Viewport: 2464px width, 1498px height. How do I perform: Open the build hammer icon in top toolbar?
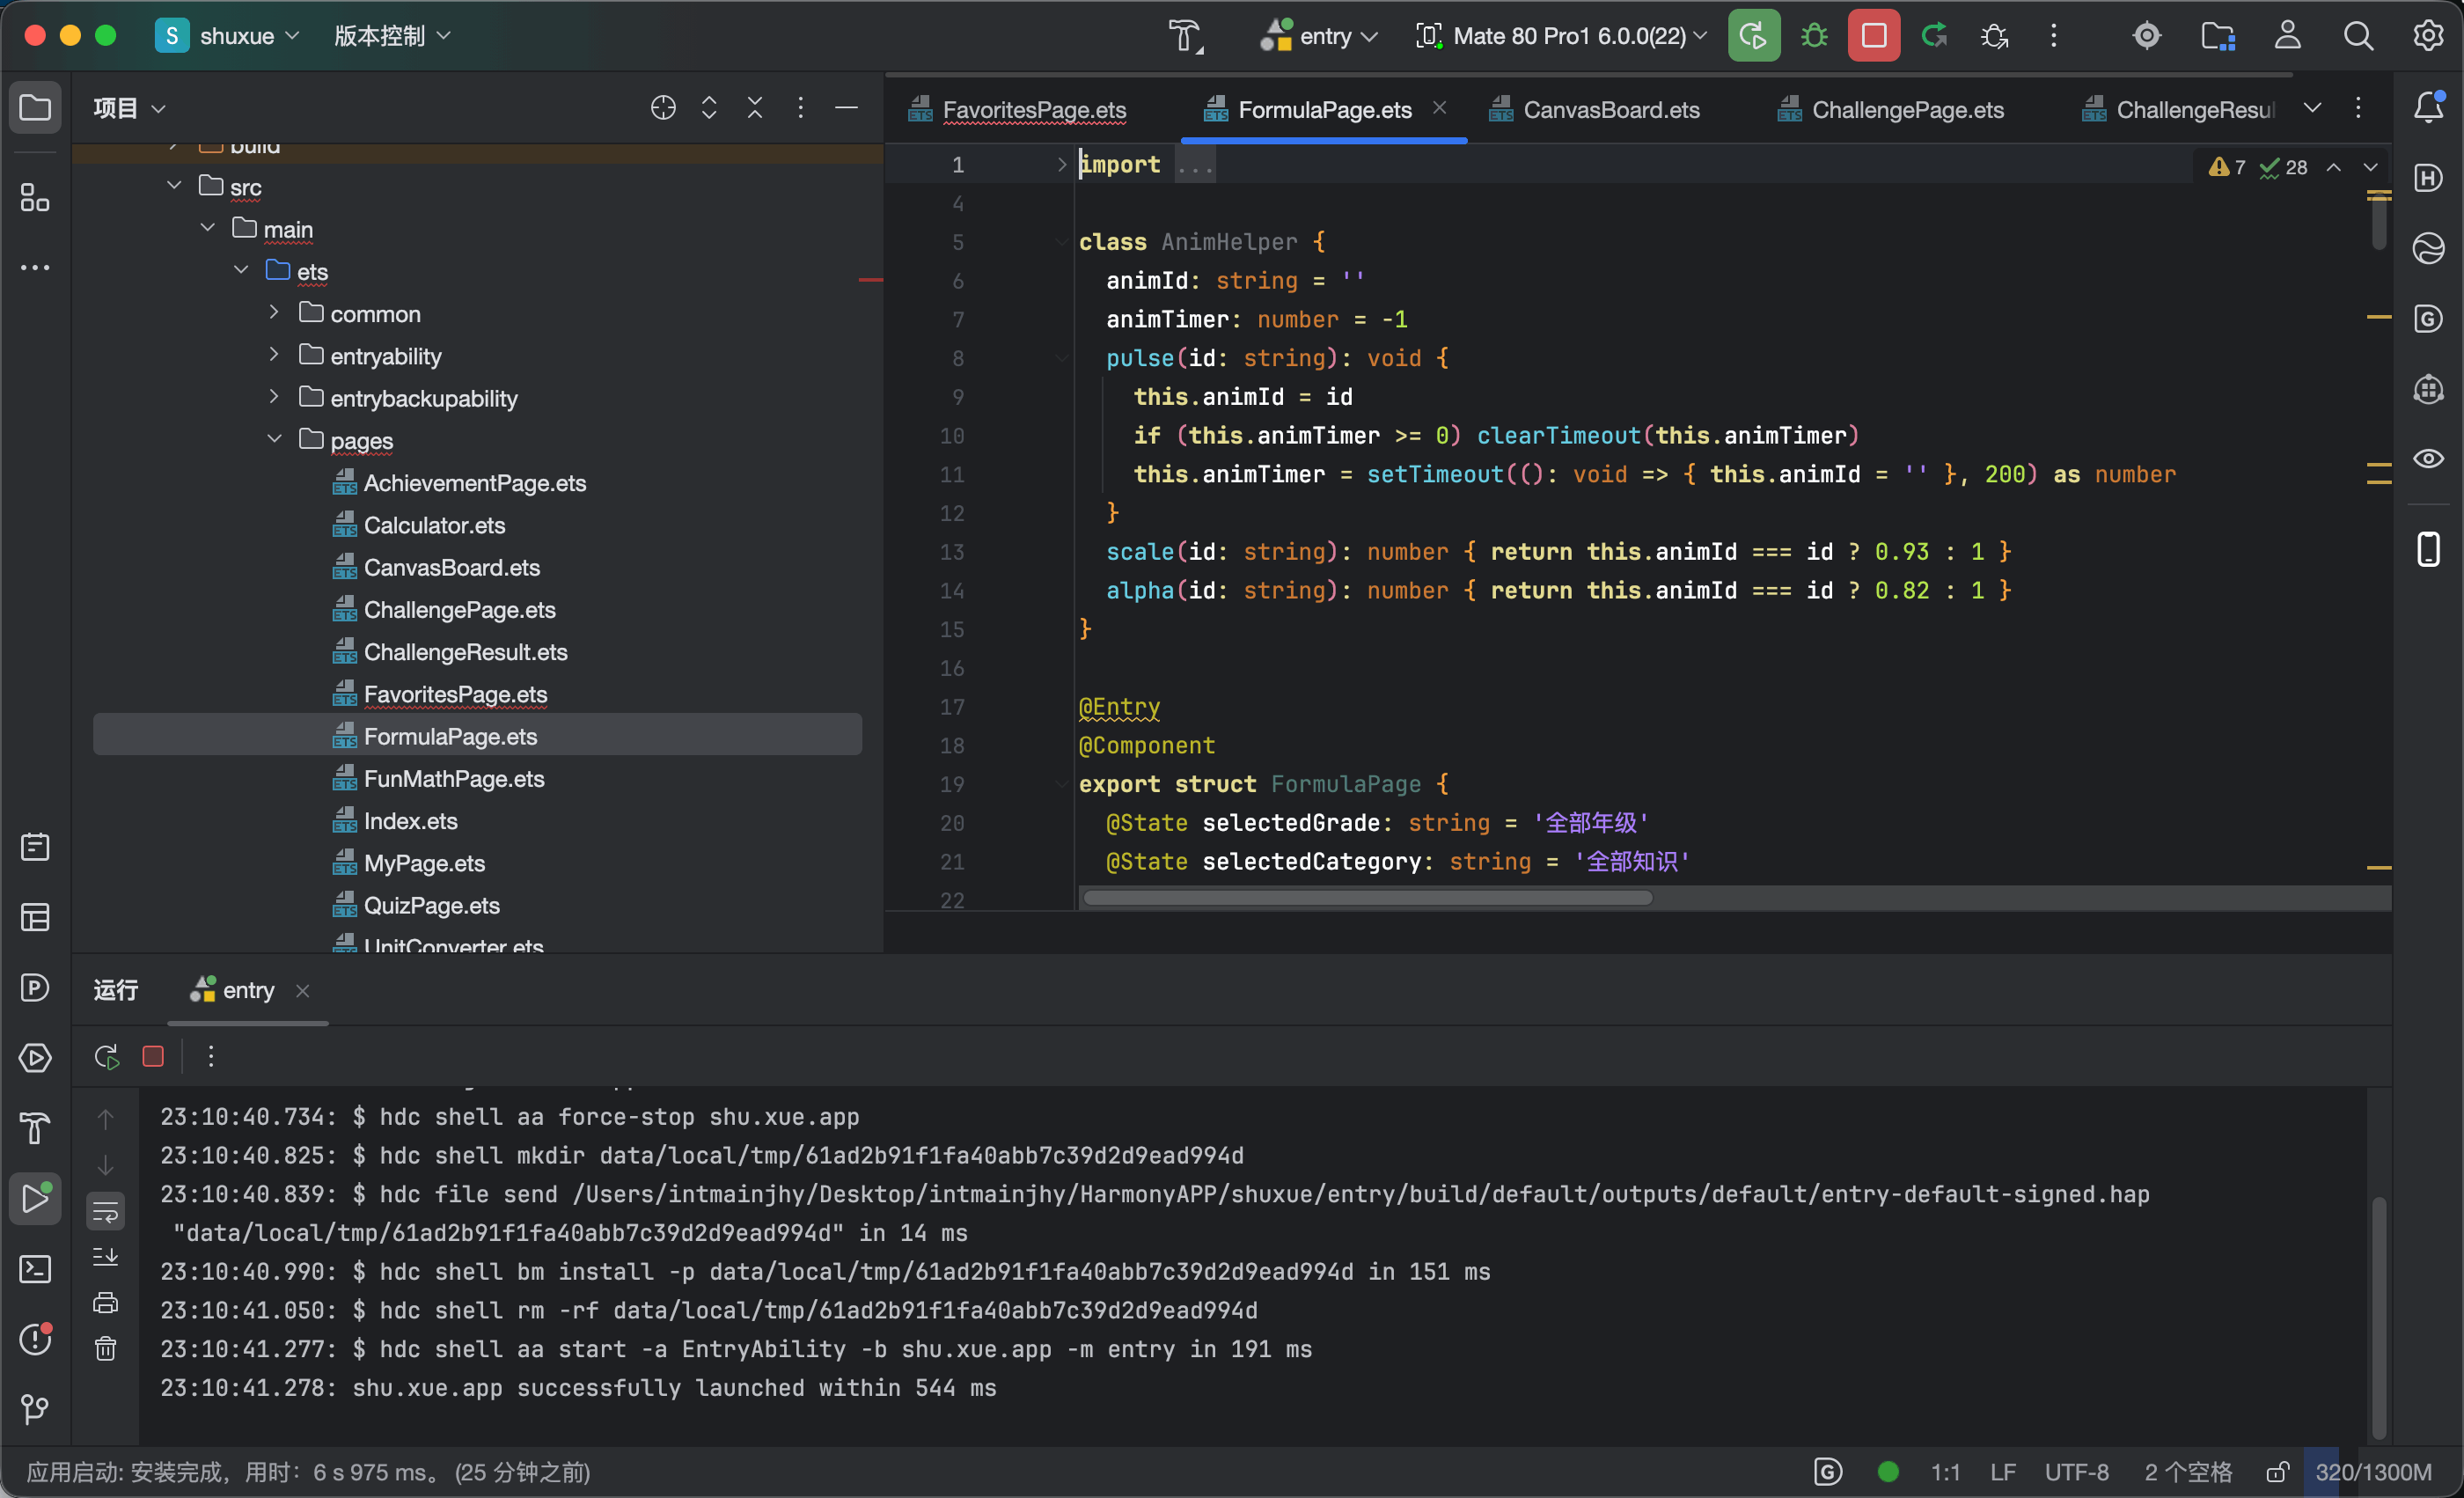1186,36
